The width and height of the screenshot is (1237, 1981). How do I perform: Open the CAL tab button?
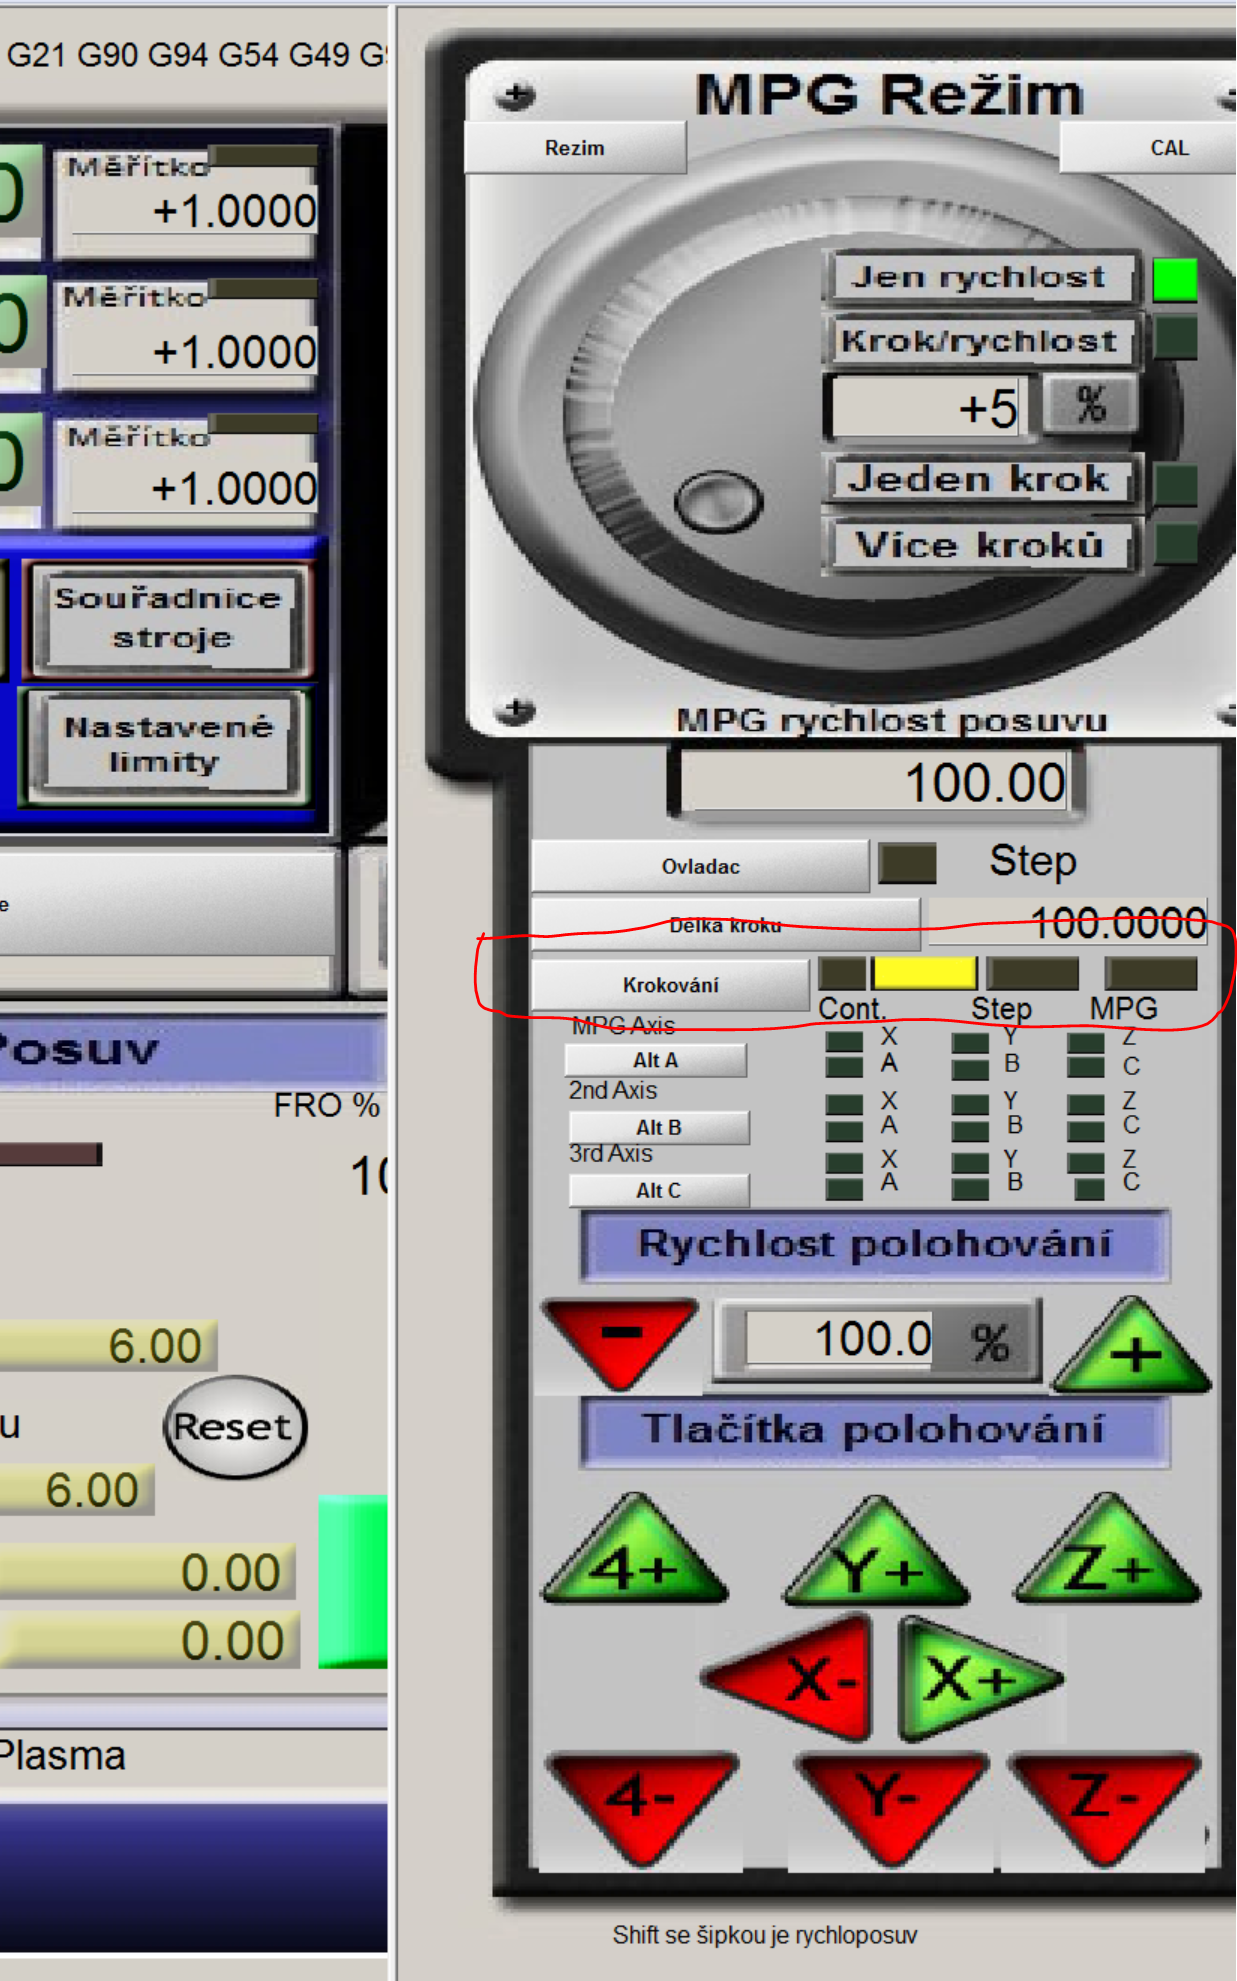[x=1167, y=148]
